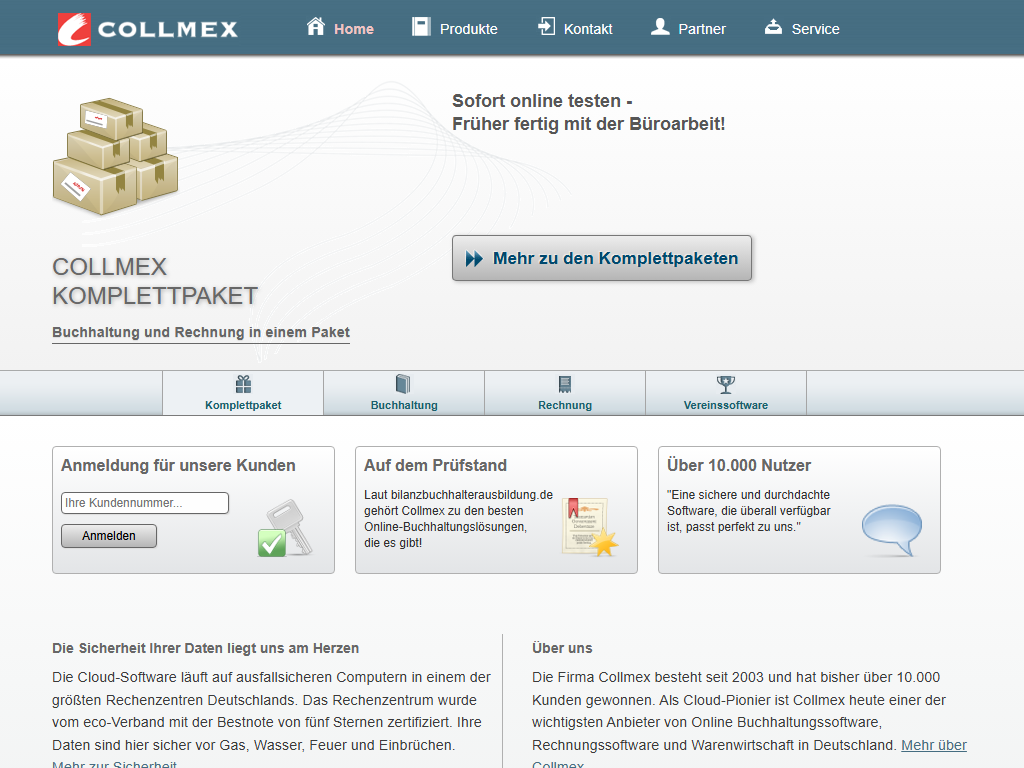Click the bilanzbuchhalterausbildung.de review text

tap(458, 519)
